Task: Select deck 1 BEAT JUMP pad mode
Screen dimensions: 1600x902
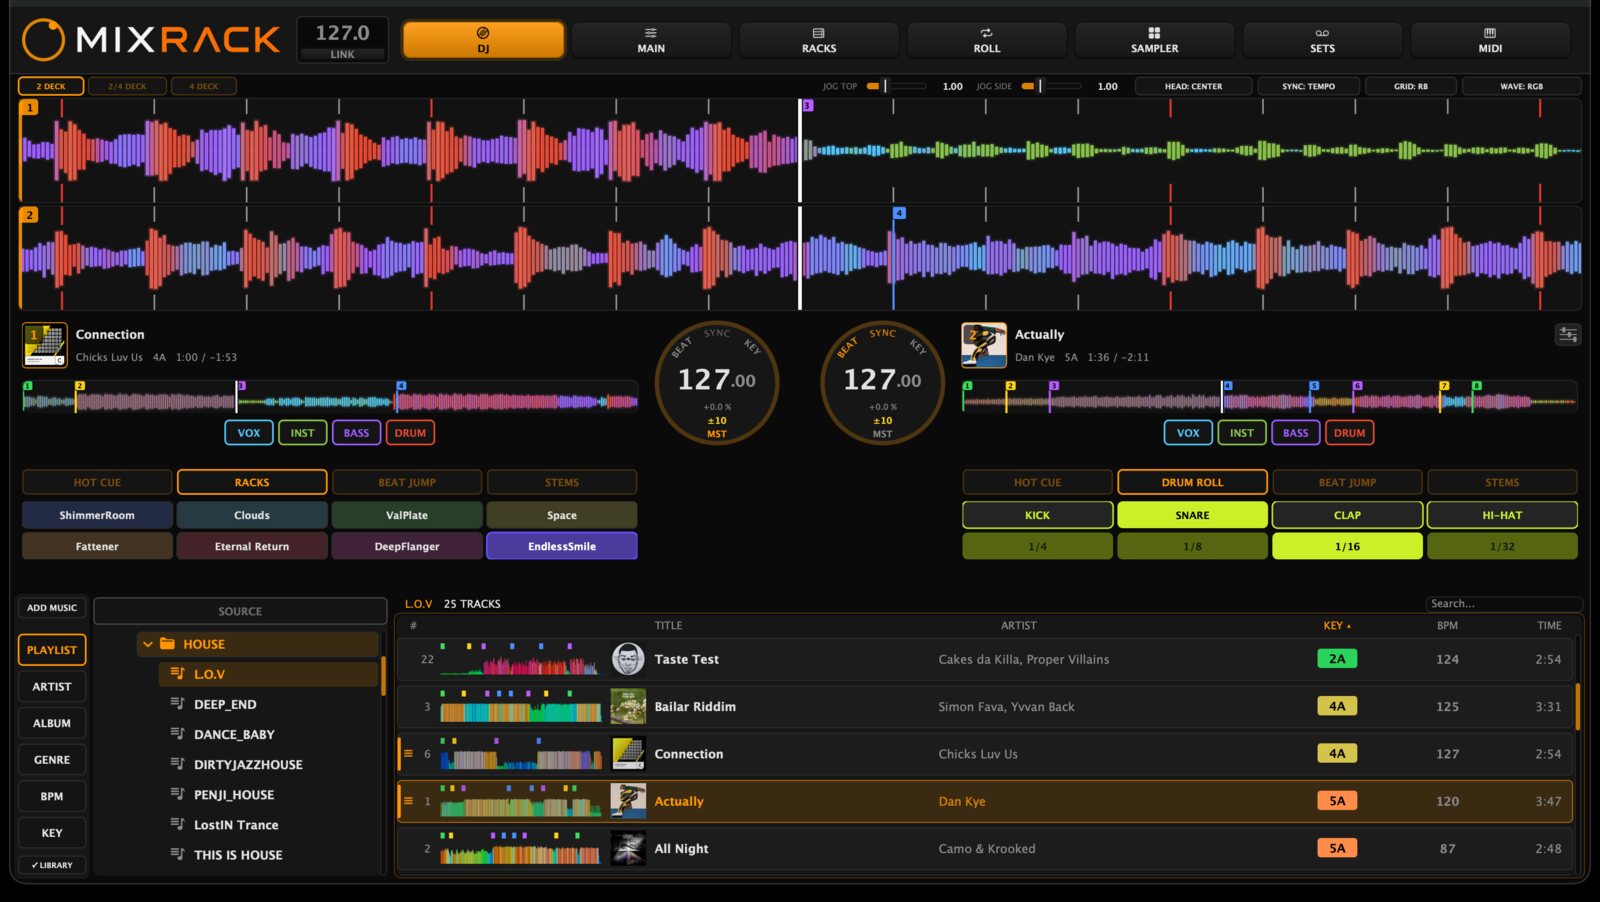Action: tap(407, 482)
